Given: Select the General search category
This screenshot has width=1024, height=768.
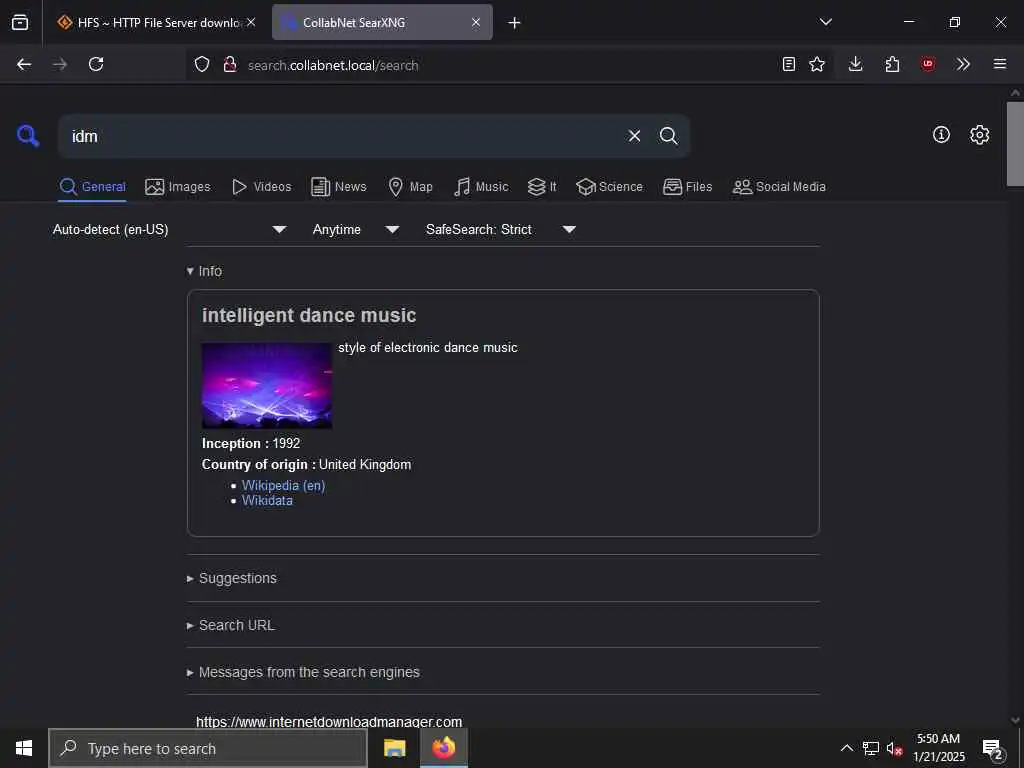Looking at the screenshot, I should point(92,187).
